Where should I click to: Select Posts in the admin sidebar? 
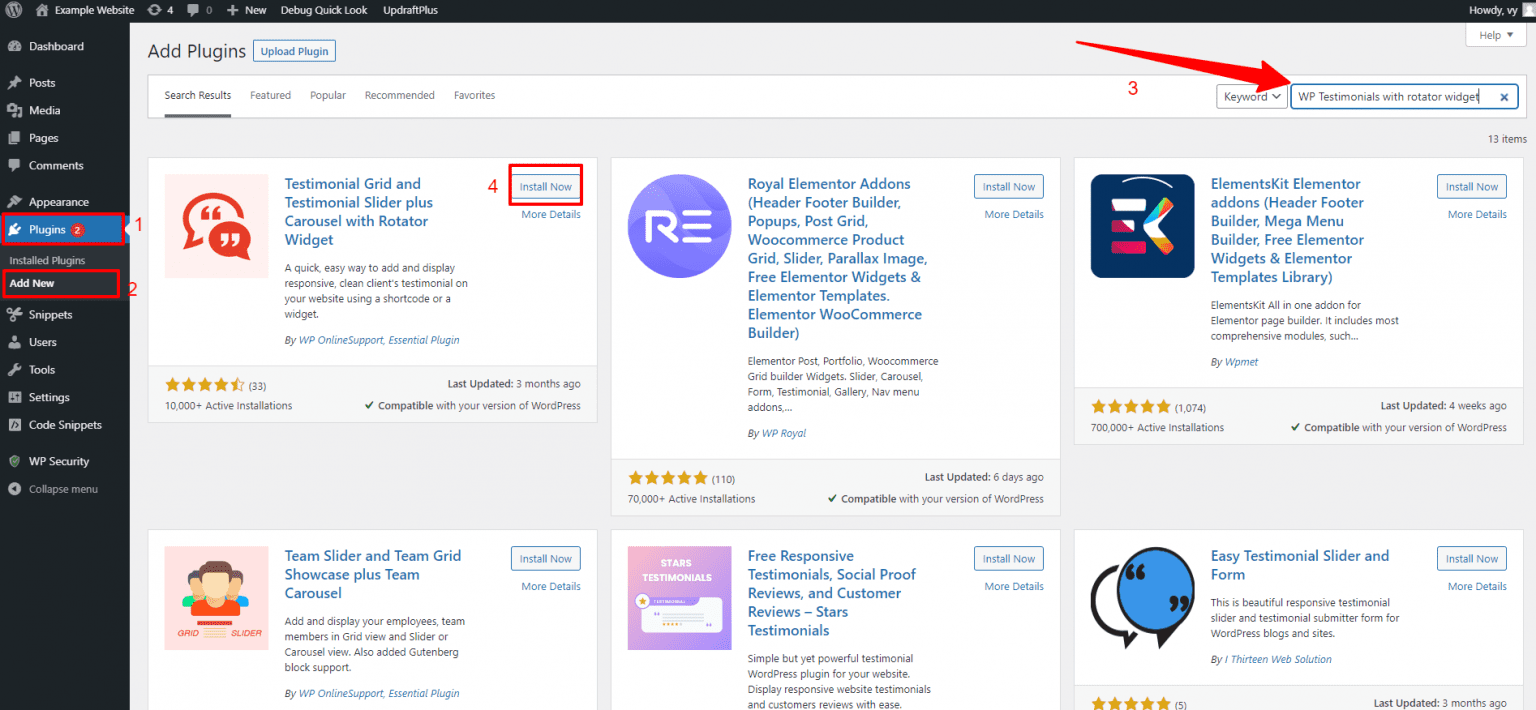[40, 82]
